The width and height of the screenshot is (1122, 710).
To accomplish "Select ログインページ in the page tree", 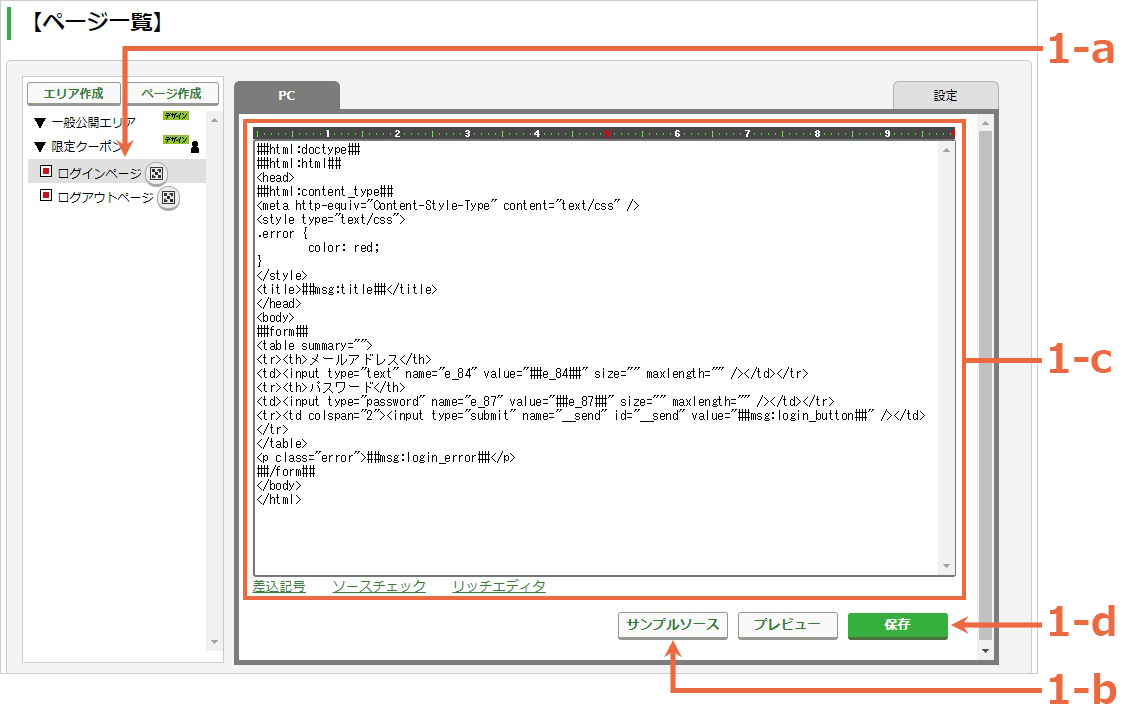I will 99,173.
